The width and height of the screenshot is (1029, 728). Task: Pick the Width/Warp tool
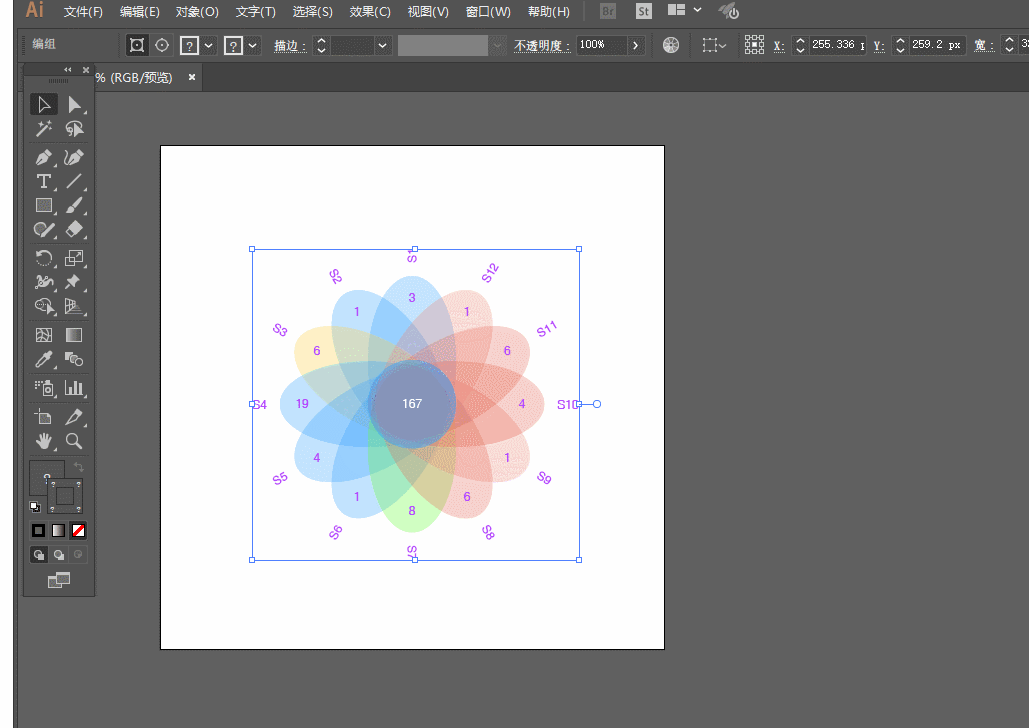tap(44, 282)
